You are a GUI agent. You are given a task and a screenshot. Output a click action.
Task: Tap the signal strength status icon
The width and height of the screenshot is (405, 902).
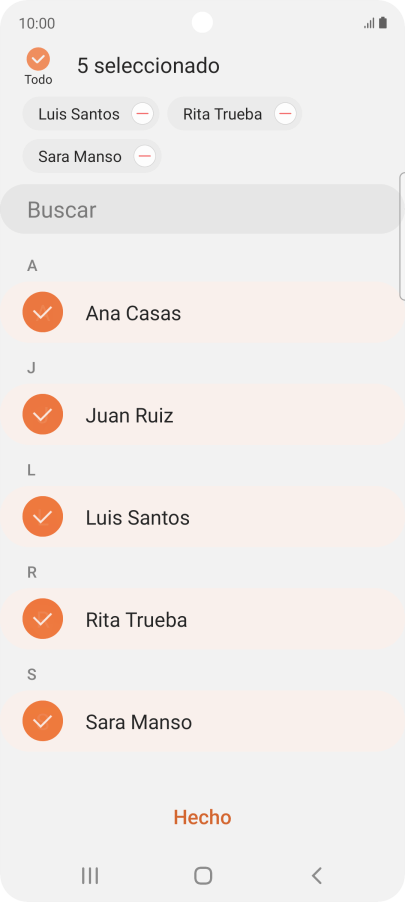click(369, 23)
